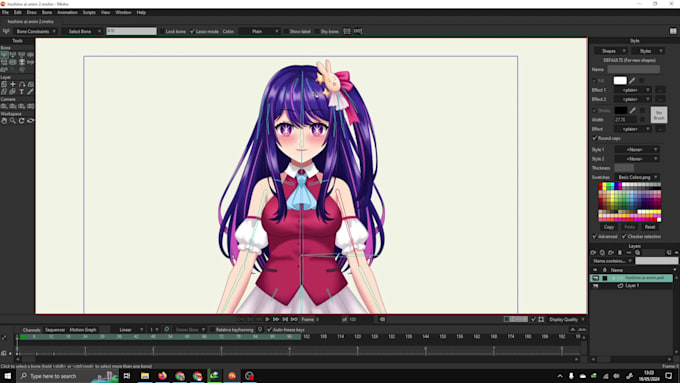Click the white Fill color swatch
Image resolution: width=680 pixels, height=383 pixels.
620,80
